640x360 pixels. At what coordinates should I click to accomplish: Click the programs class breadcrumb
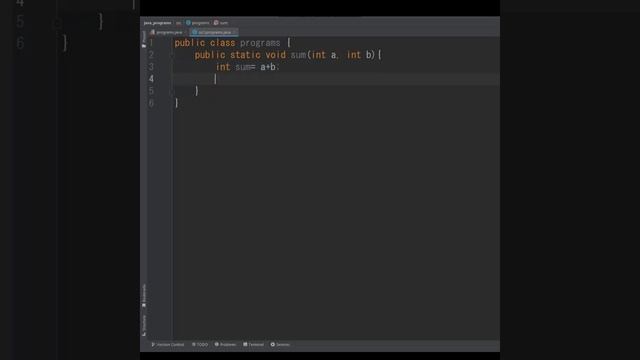point(198,23)
